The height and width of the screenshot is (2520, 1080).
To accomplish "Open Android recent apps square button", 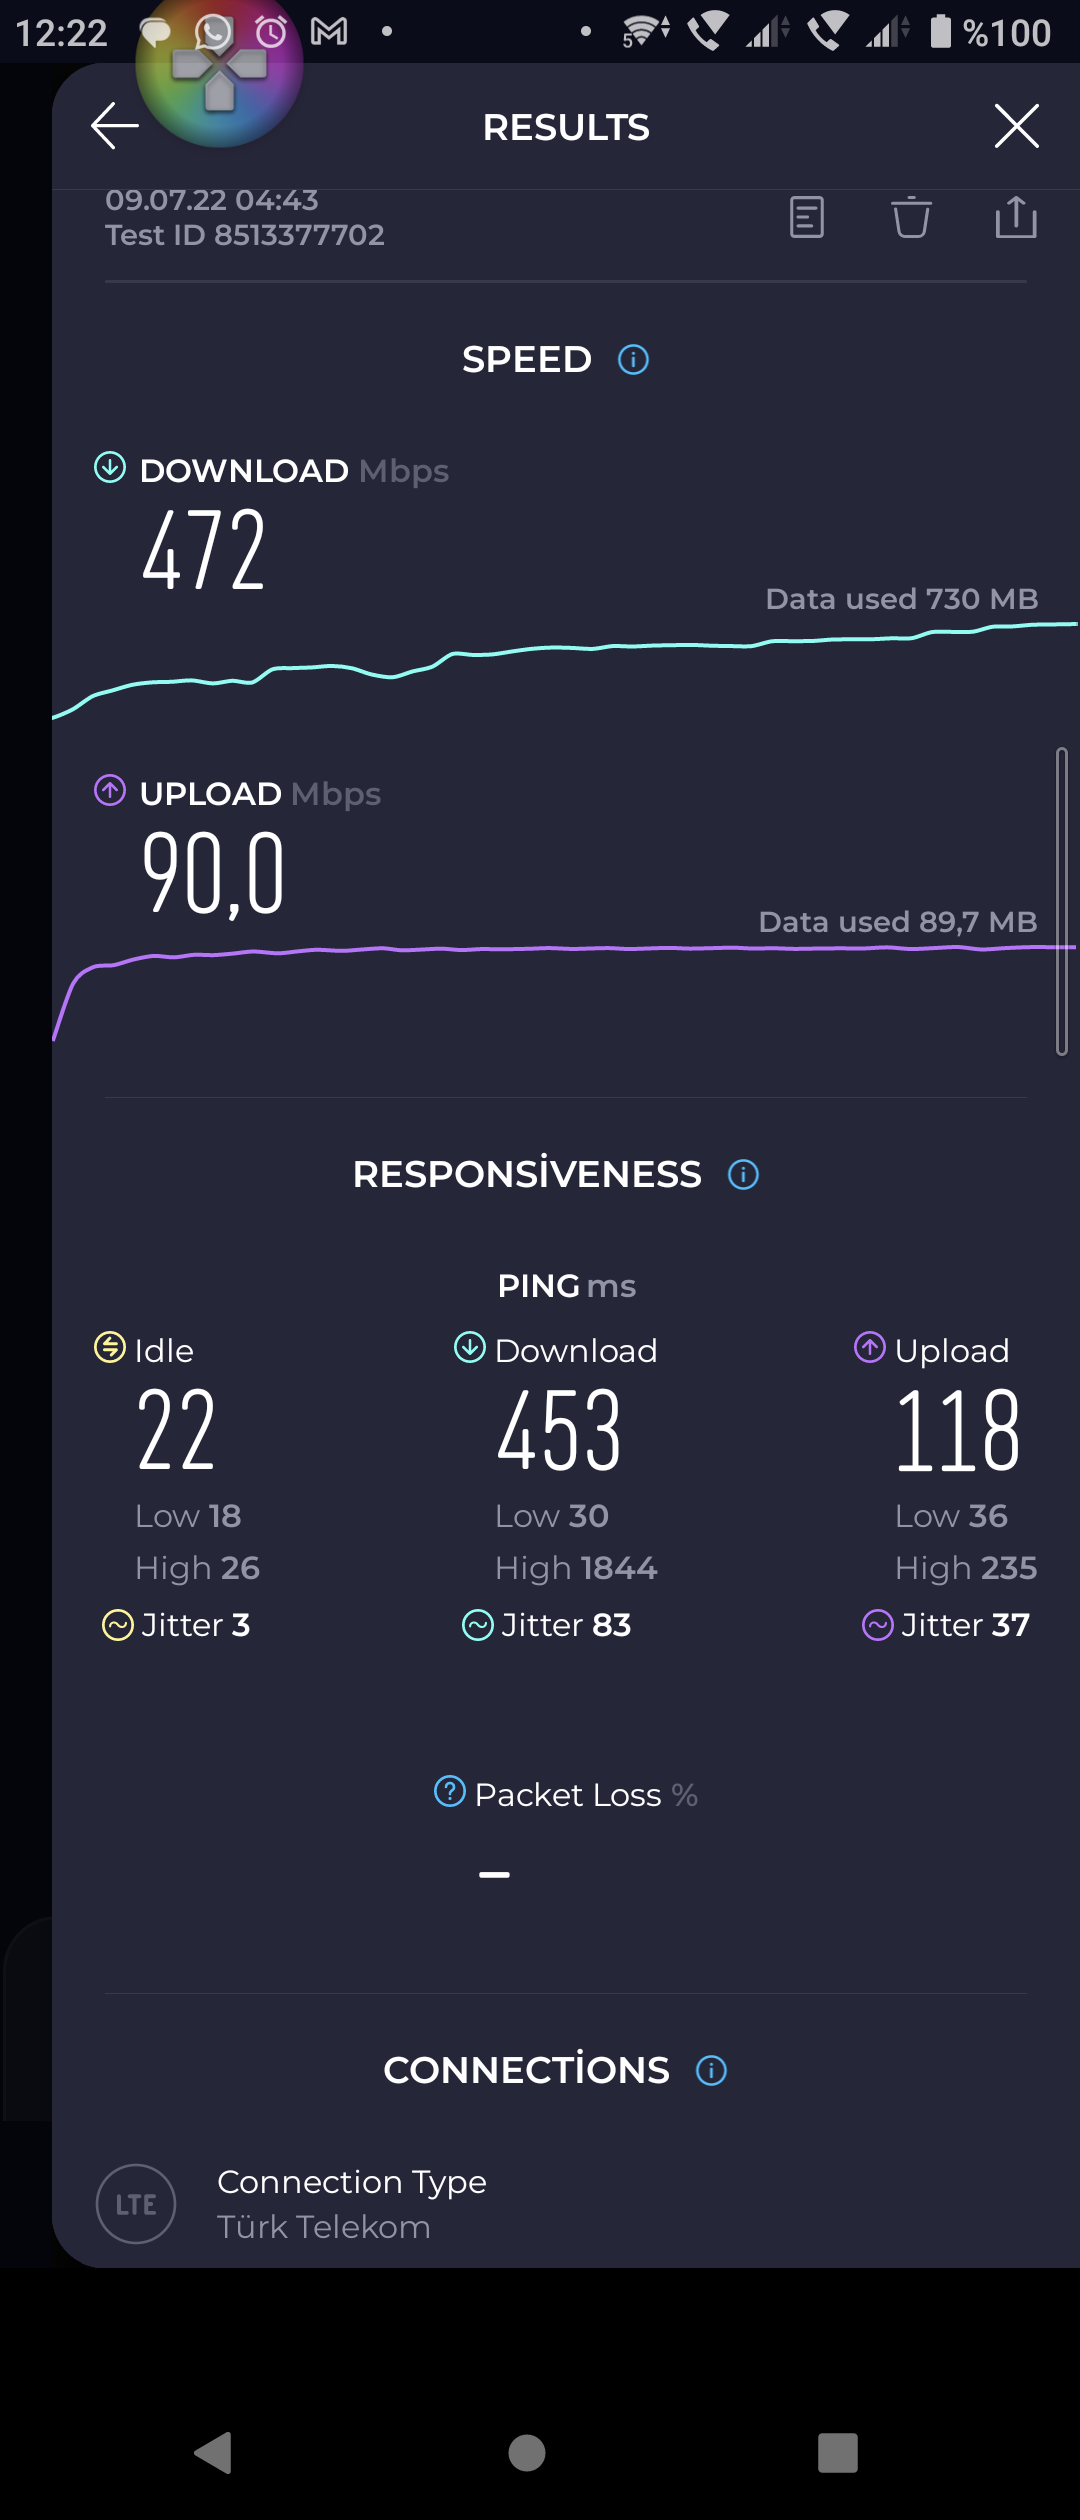I will (838, 2453).
